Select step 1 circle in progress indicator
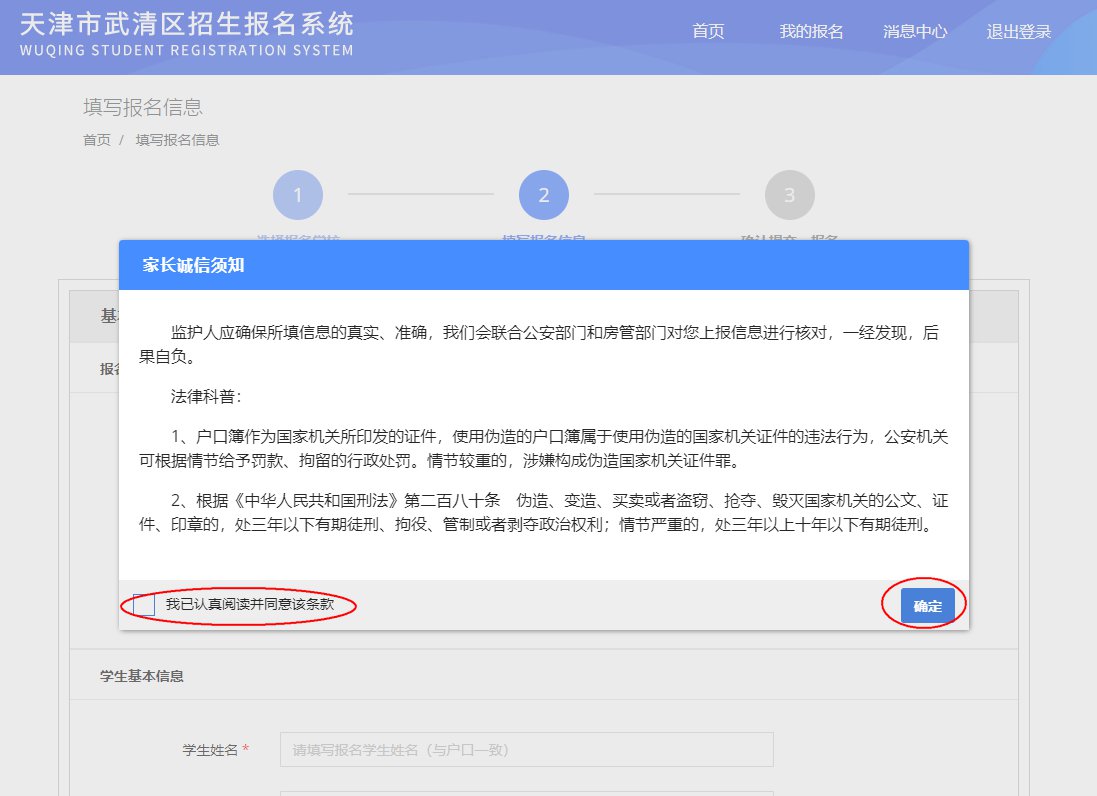Viewport: 1097px width, 796px height. pos(298,195)
